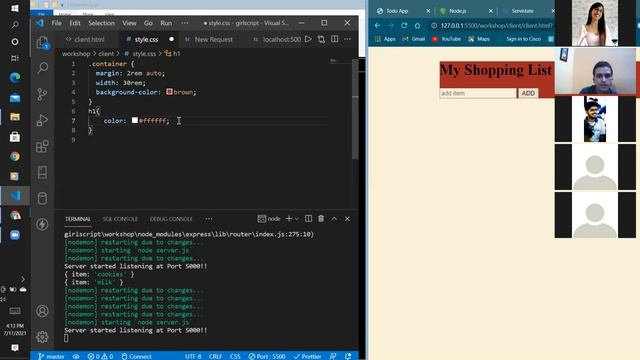
Task: Open Microsoft Edge from the taskbar
Action: click(x=15, y=78)
